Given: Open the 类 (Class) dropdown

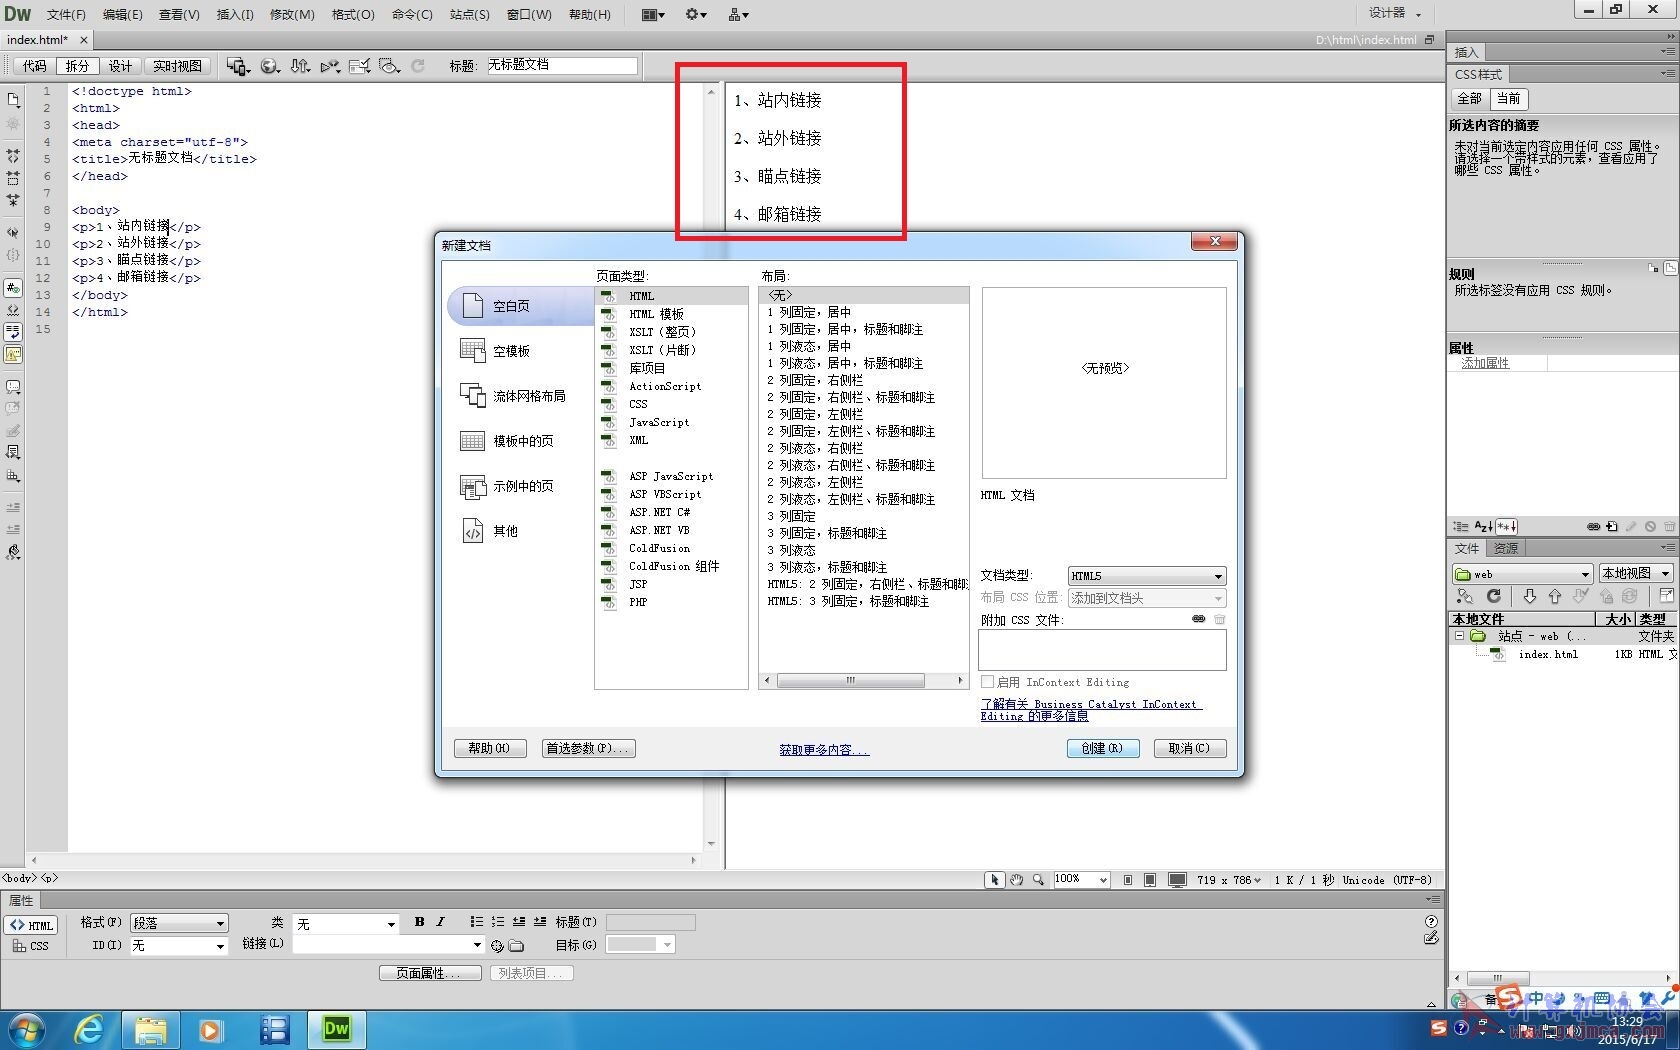Looking at the screenshot, I should coord(347,923).
